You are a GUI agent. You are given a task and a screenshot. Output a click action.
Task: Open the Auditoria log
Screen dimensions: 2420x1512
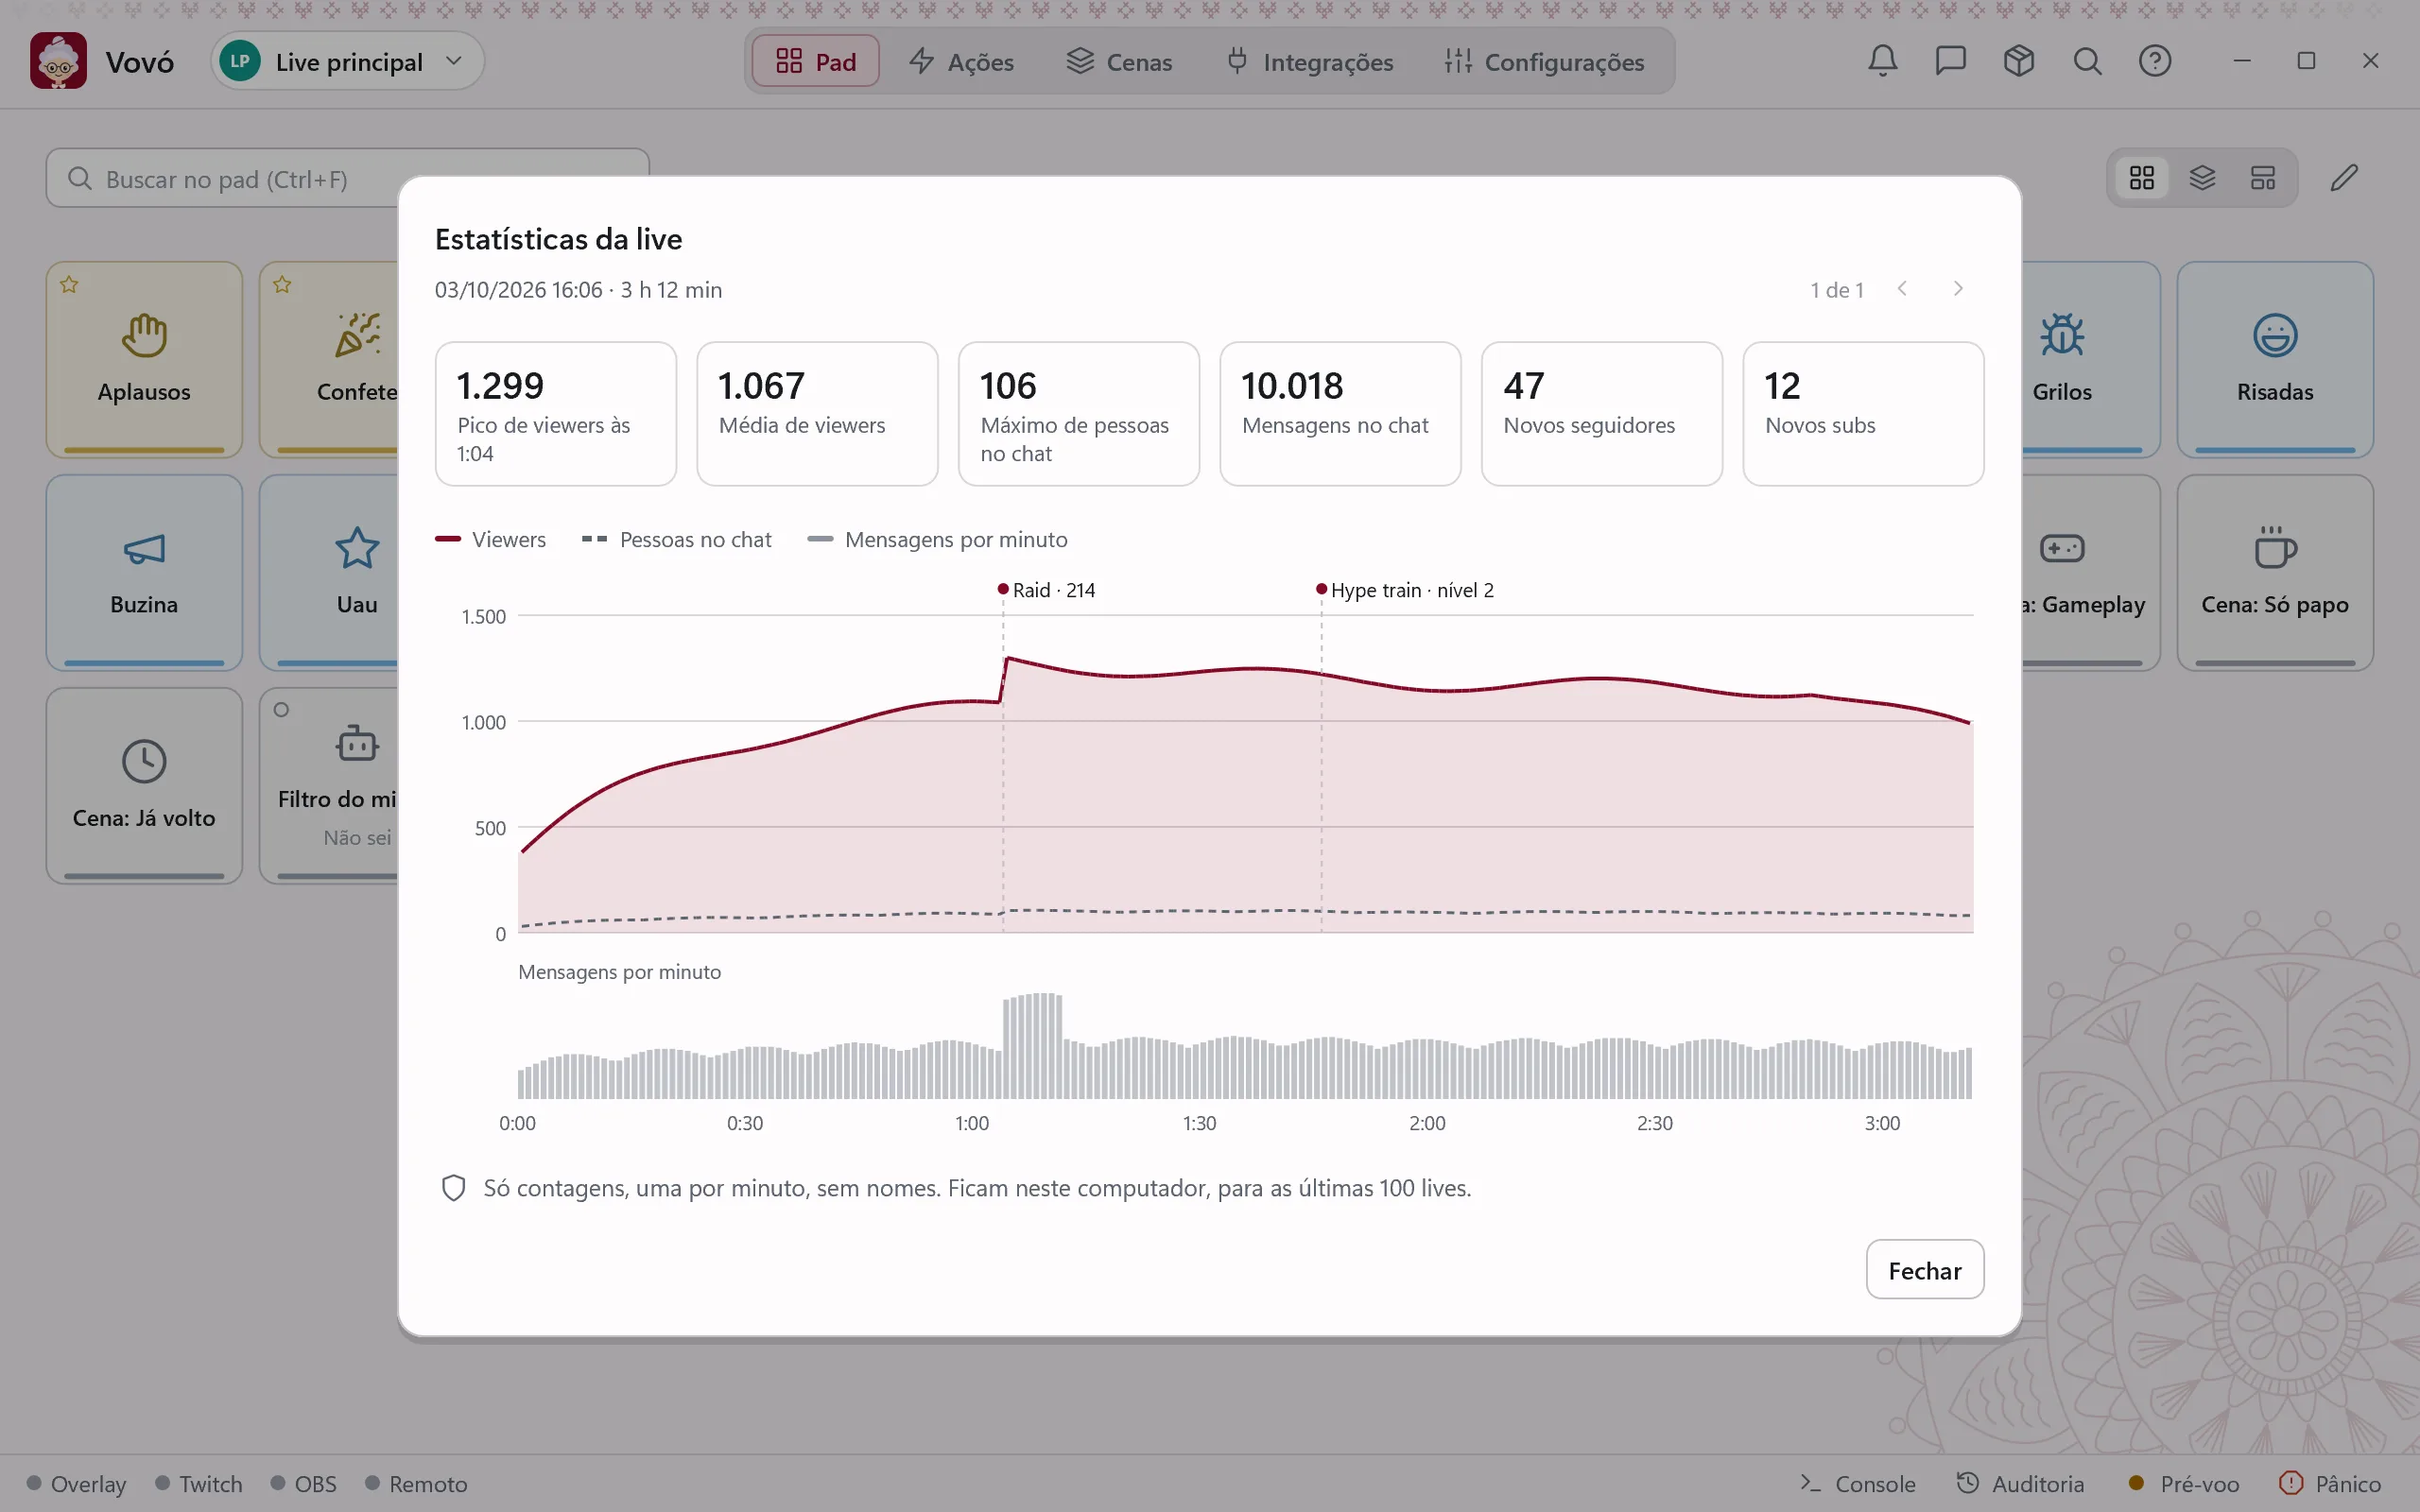[x=2020, y=1484]
